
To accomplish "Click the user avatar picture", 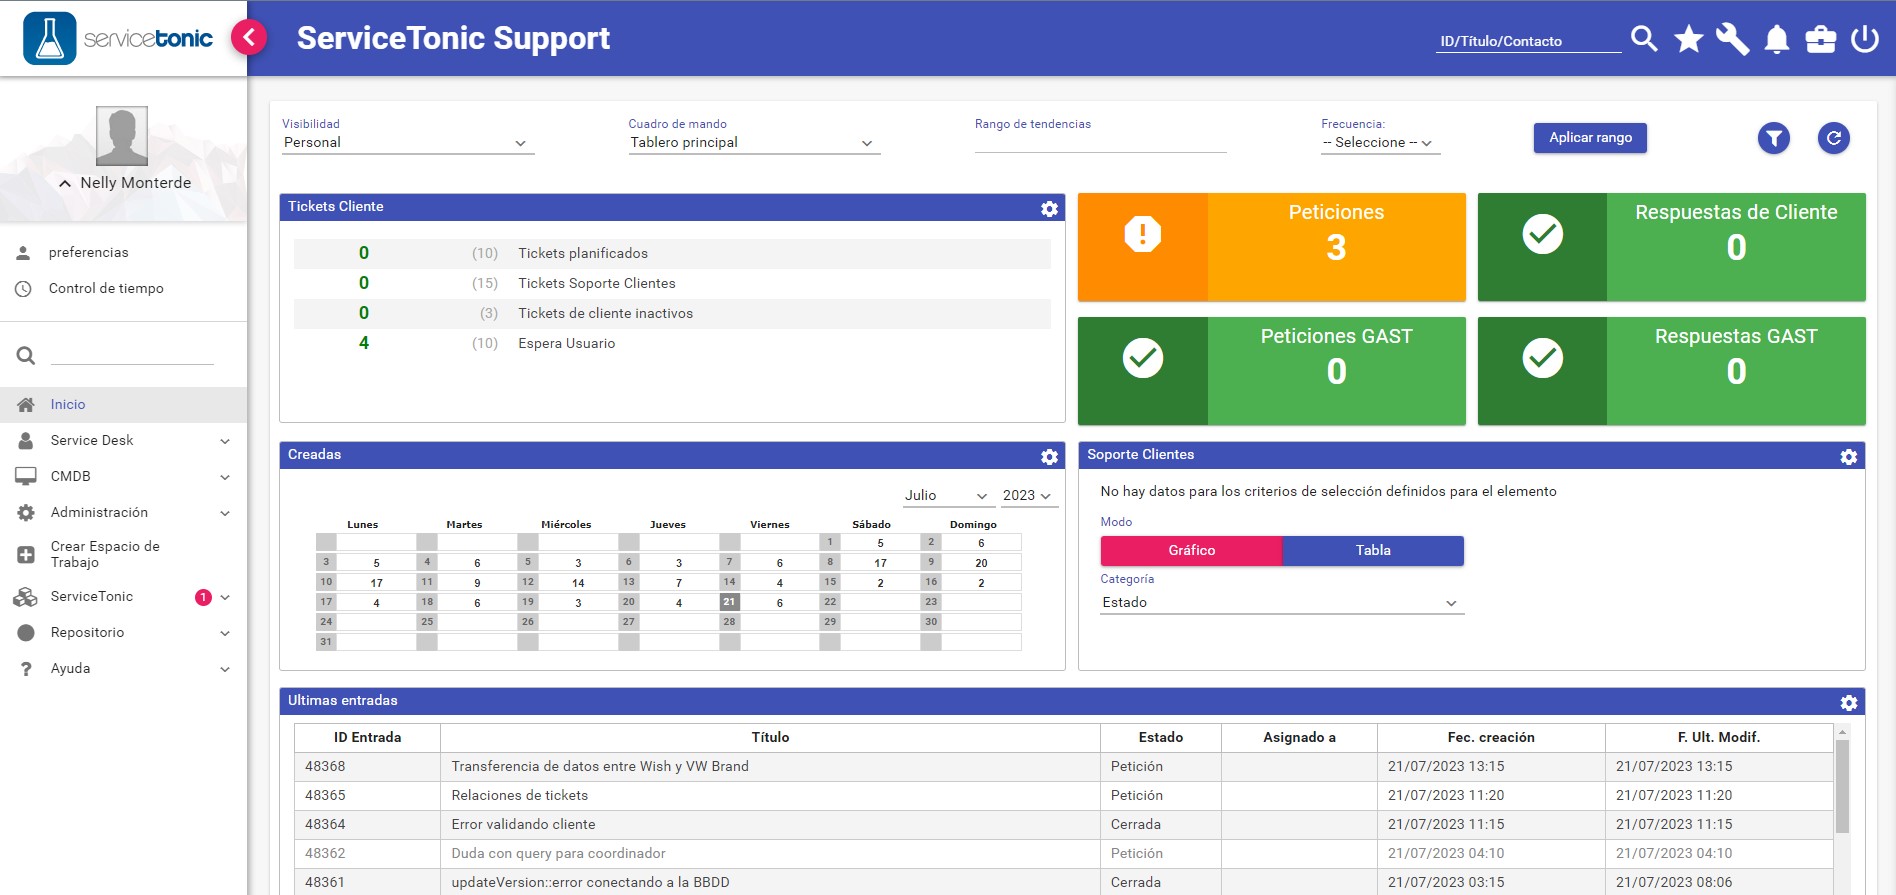I will point(122,135).
